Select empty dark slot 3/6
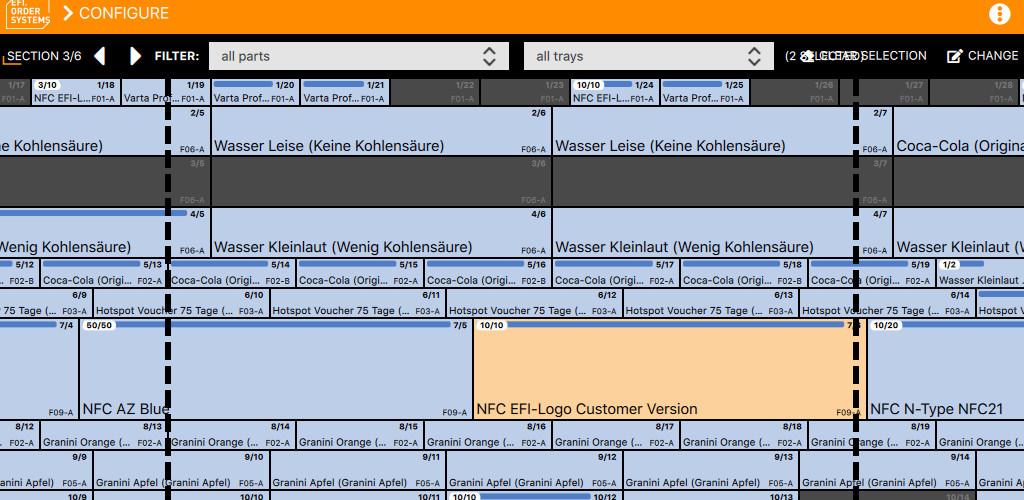The width and height of the screenshot is (1024, 500). pyautogui.click(x=381, y=181)
